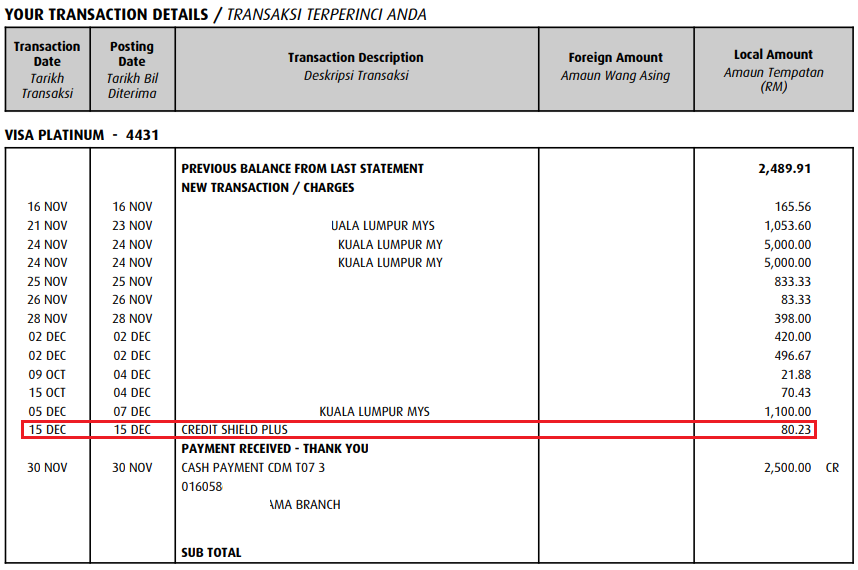Image resolution: width=858 pixels, height=570 pixels.
Task: Click the amount 165.56
Action: pos(792,207)
